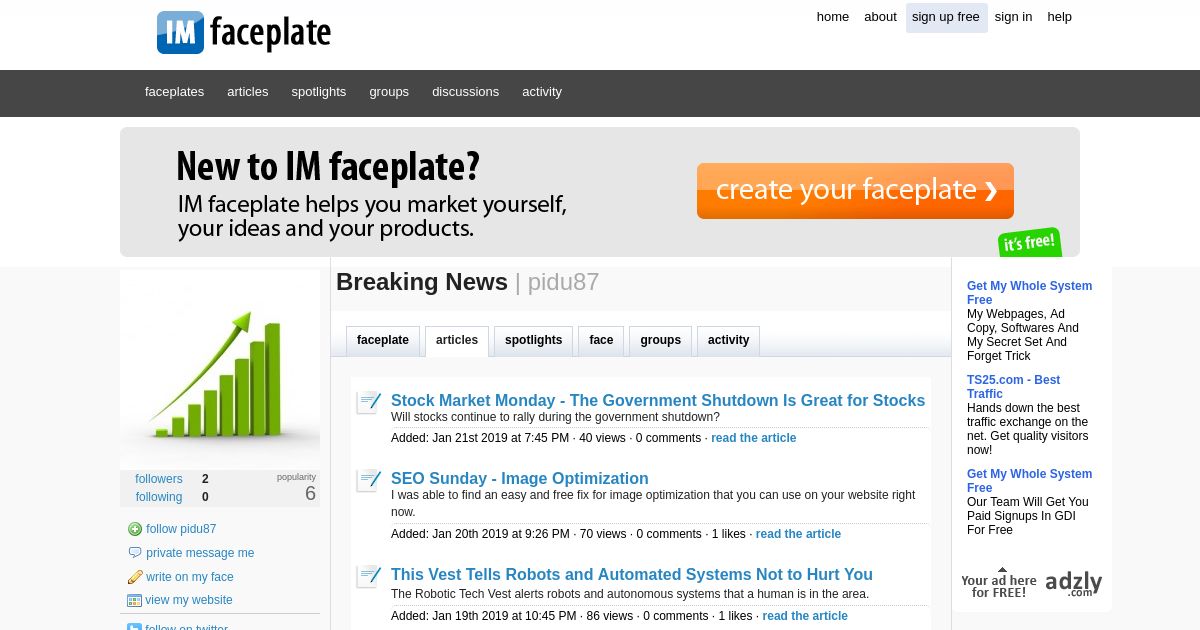
Task: Click private message me link
Action: (200, 553)
